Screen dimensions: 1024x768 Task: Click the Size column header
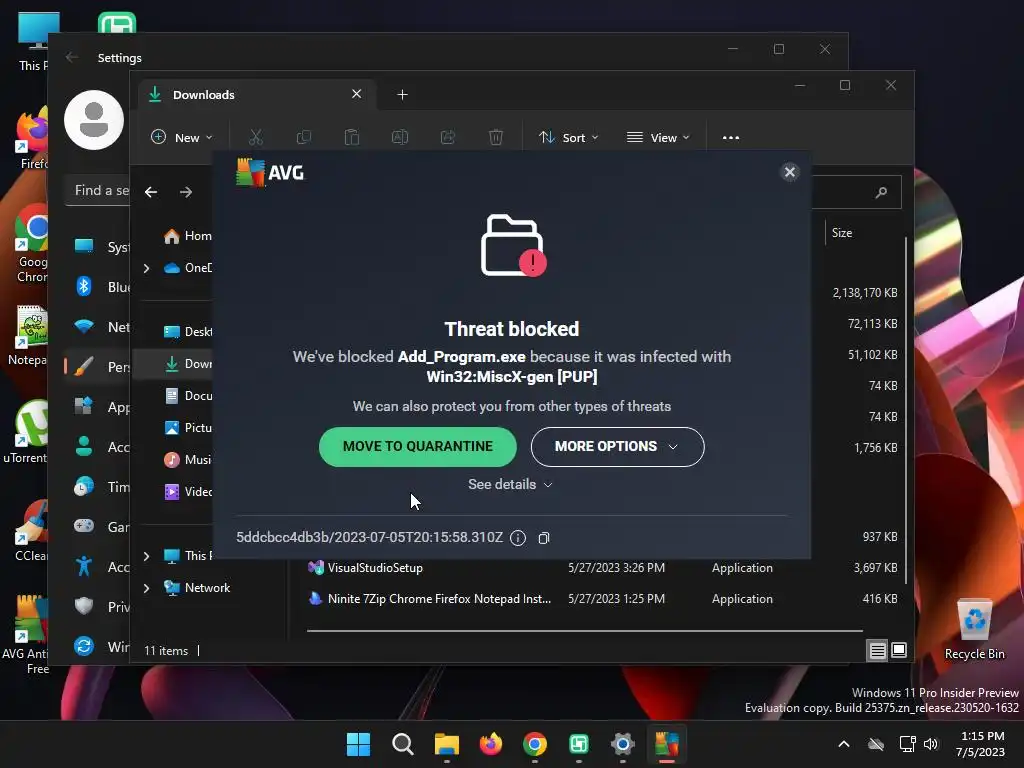coord(842,233)
